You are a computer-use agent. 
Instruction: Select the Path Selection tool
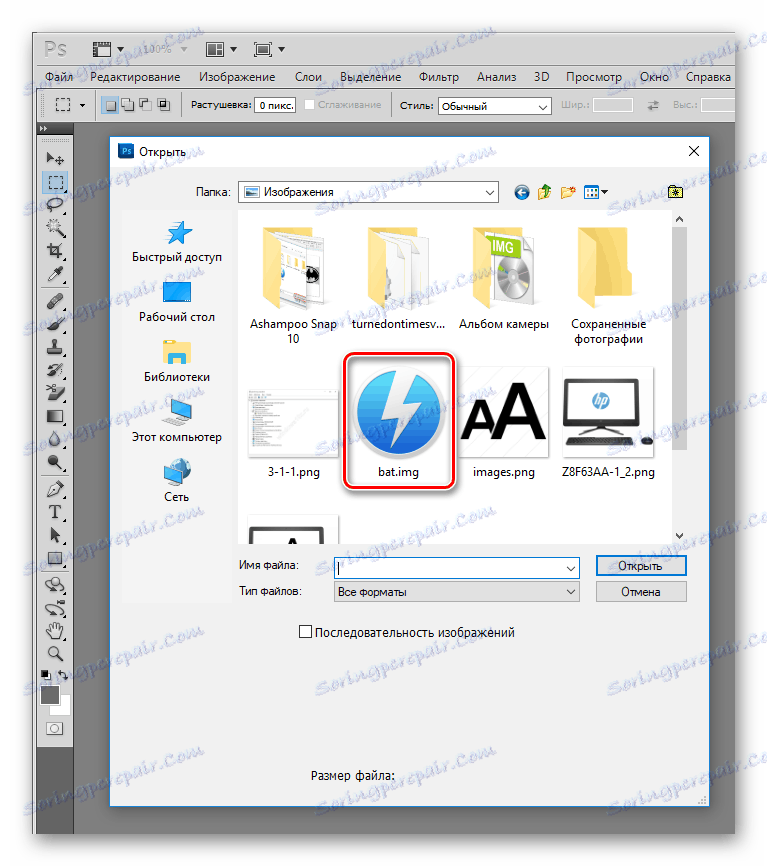55,535
